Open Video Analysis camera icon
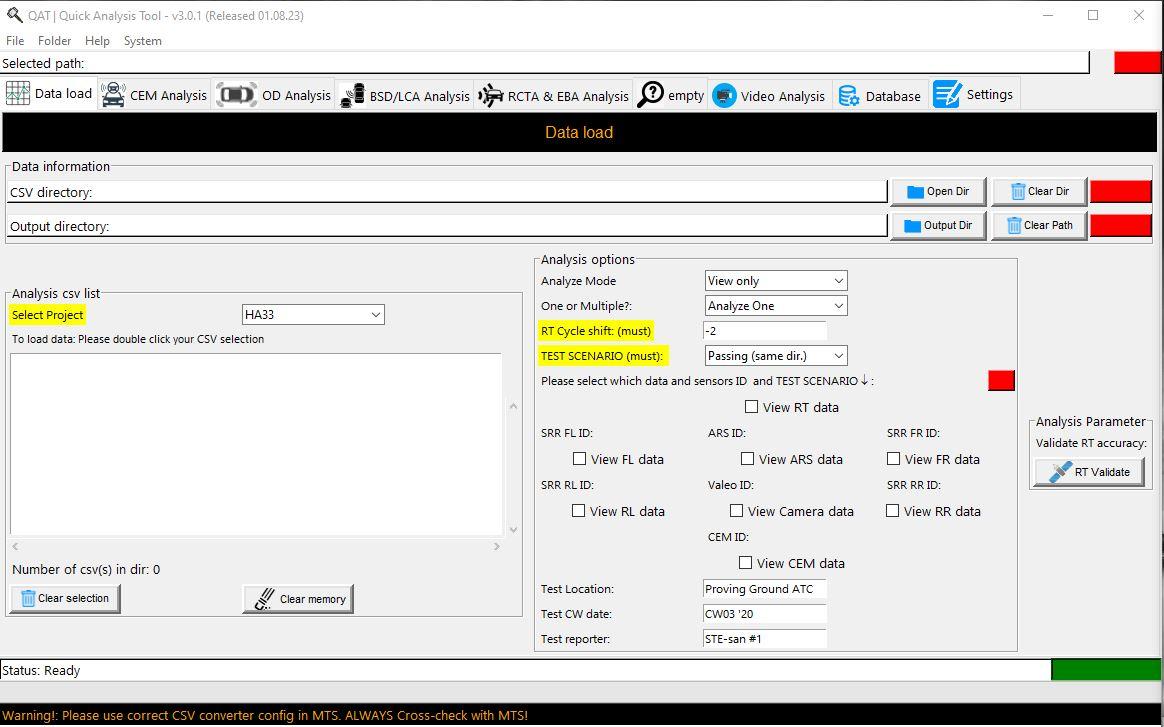The image size is (1164, 727). [x=724, y=96]
